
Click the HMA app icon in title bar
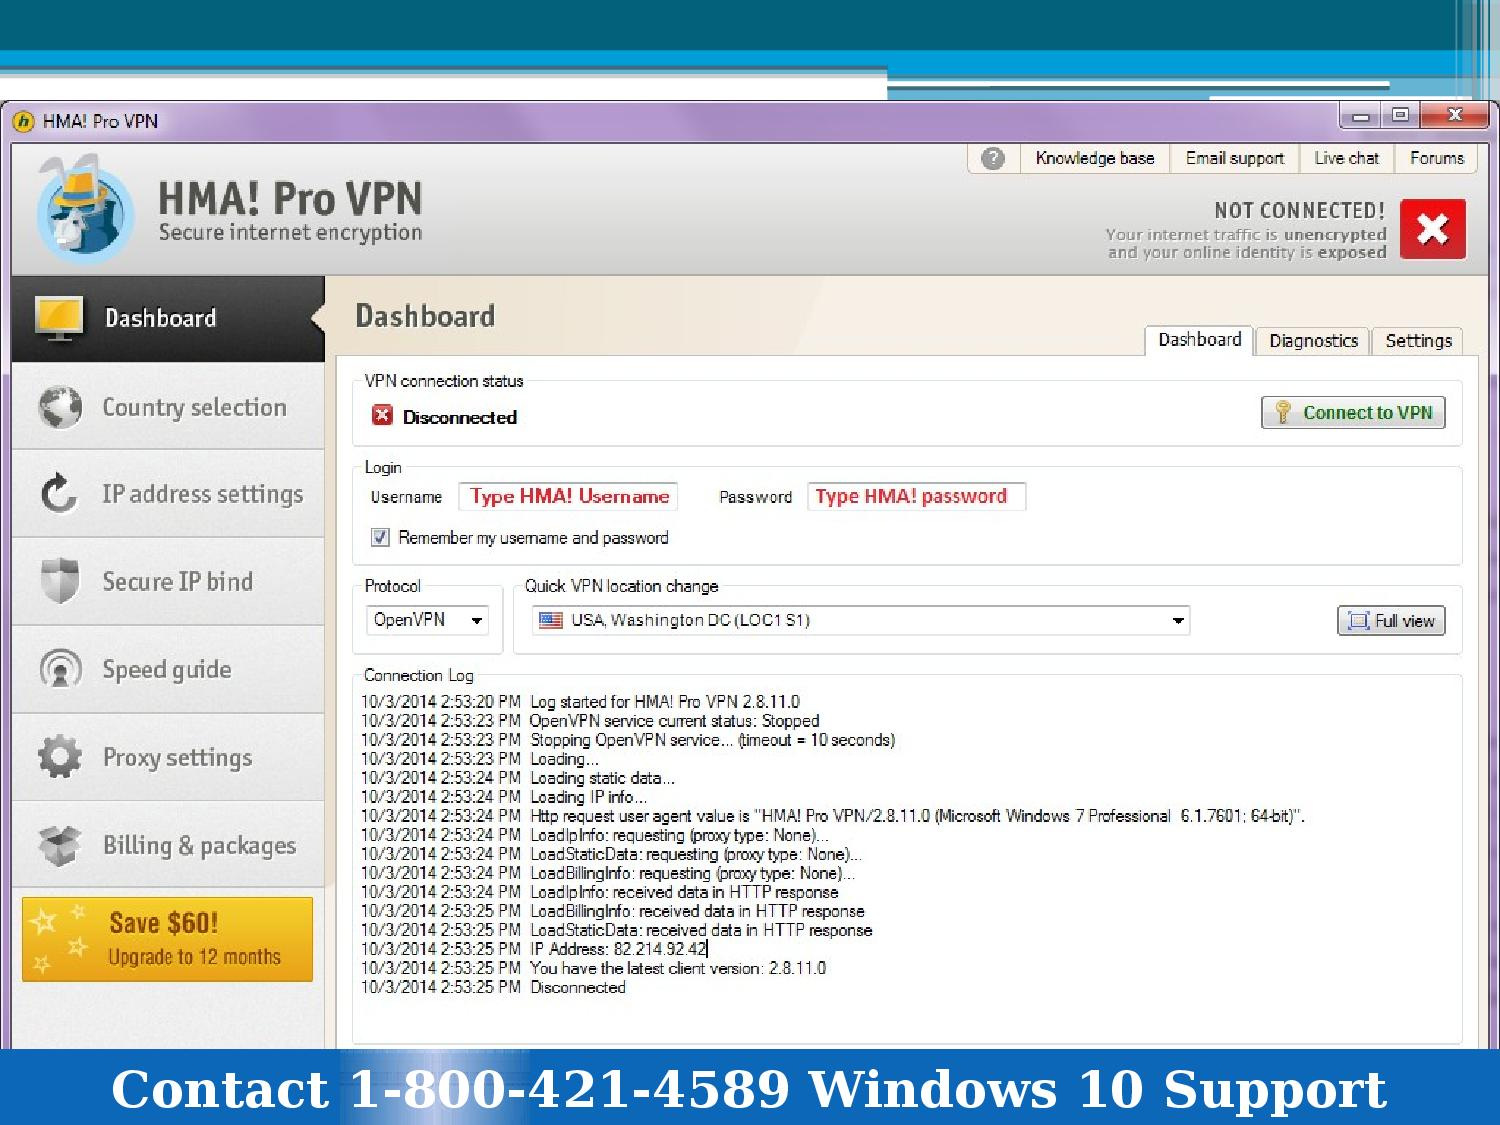(x=23, y=121)
